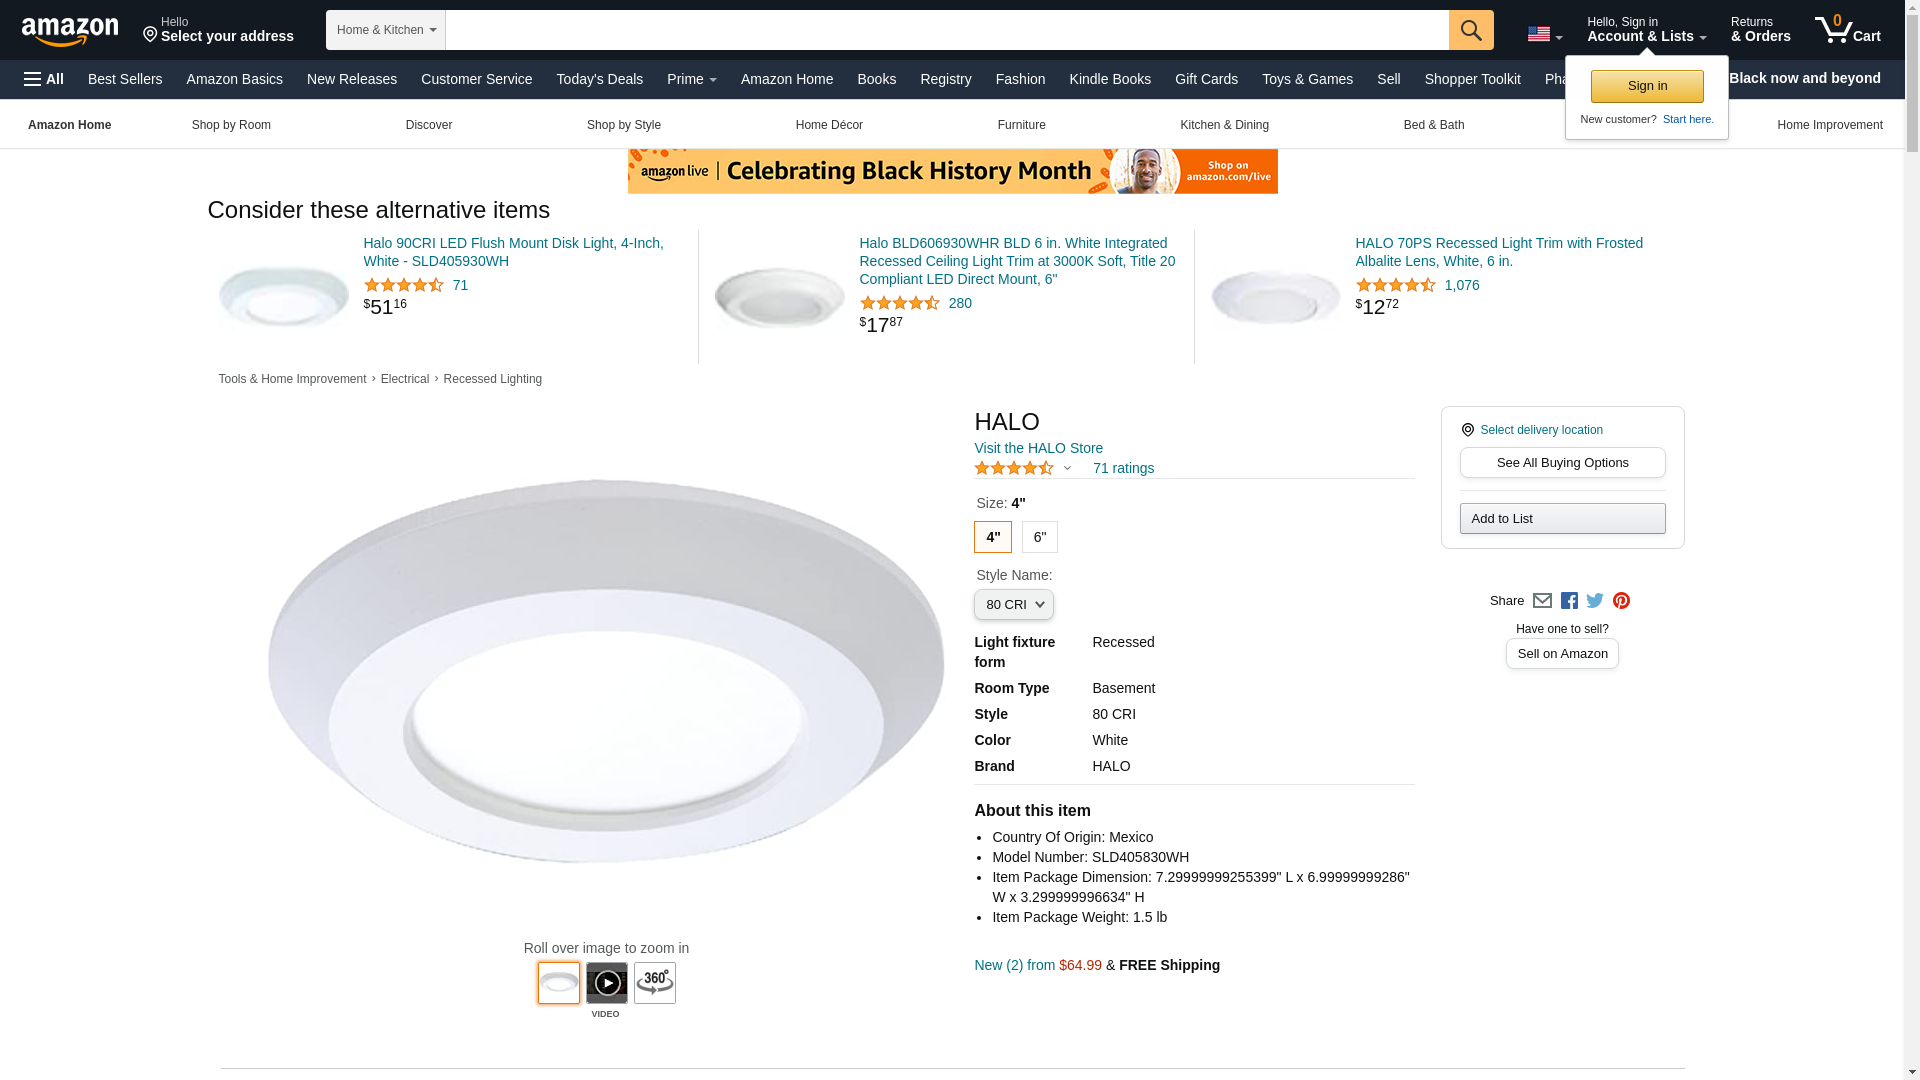Share product on Pinterest
This screenshot has width=1920, height=1080.
1621,601
